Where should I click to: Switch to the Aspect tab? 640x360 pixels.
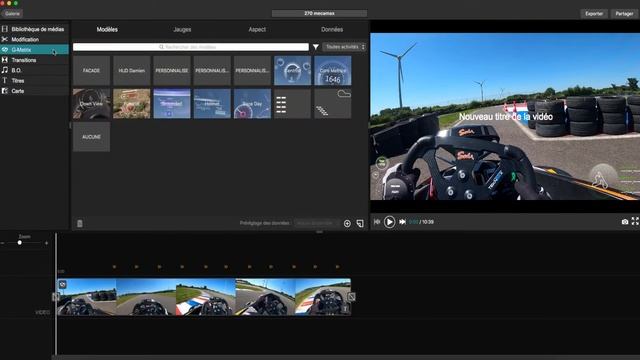pyautogui.click(x=257, y=29)
